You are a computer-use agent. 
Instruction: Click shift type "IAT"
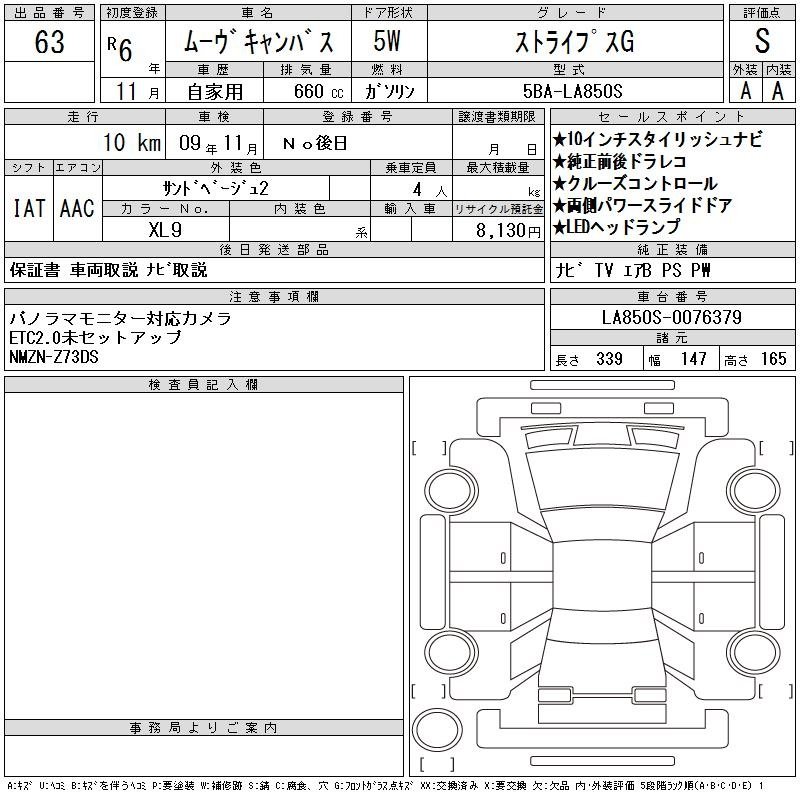[x=29, y=208]
